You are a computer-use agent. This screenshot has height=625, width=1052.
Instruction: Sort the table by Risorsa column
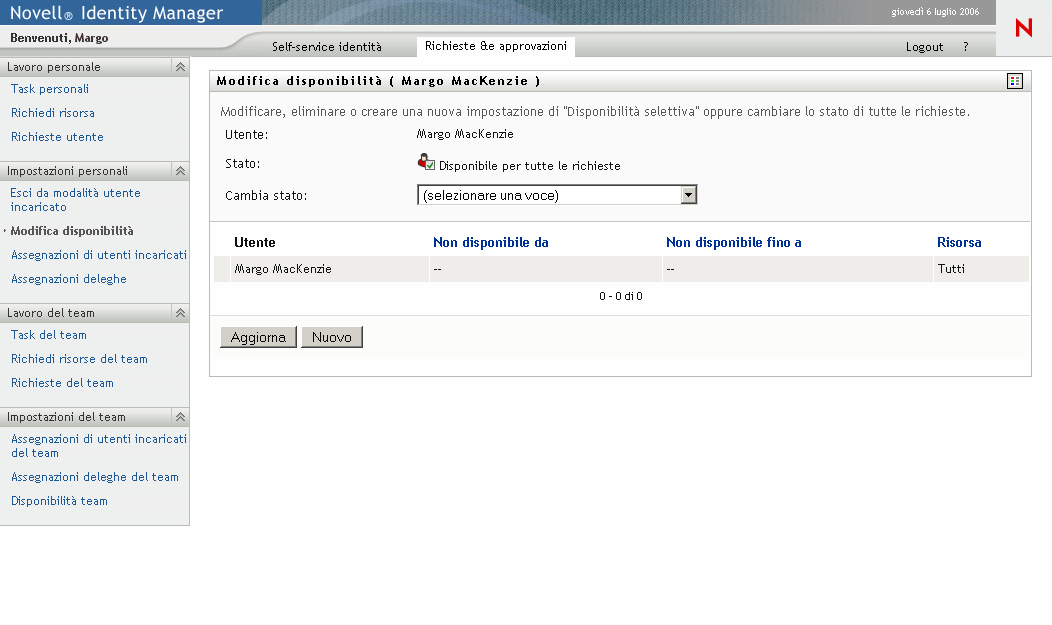tap(958, 242)
